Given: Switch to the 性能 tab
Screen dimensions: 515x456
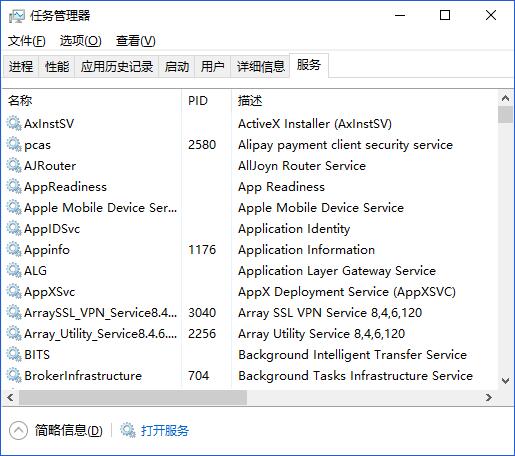Looking at the screenshot, I should (57, 67).
